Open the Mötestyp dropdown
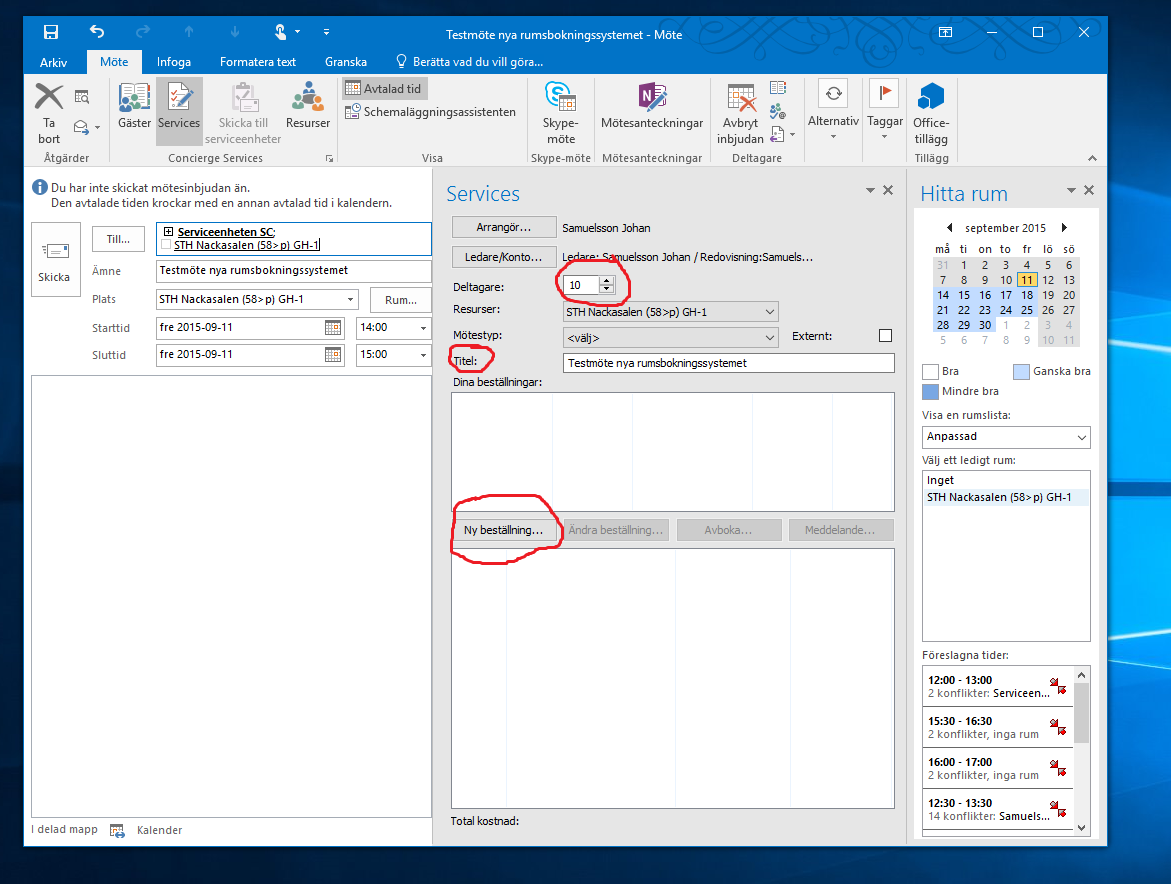Viewport: 1171px width, 884px height. click(x=671, y=338)
